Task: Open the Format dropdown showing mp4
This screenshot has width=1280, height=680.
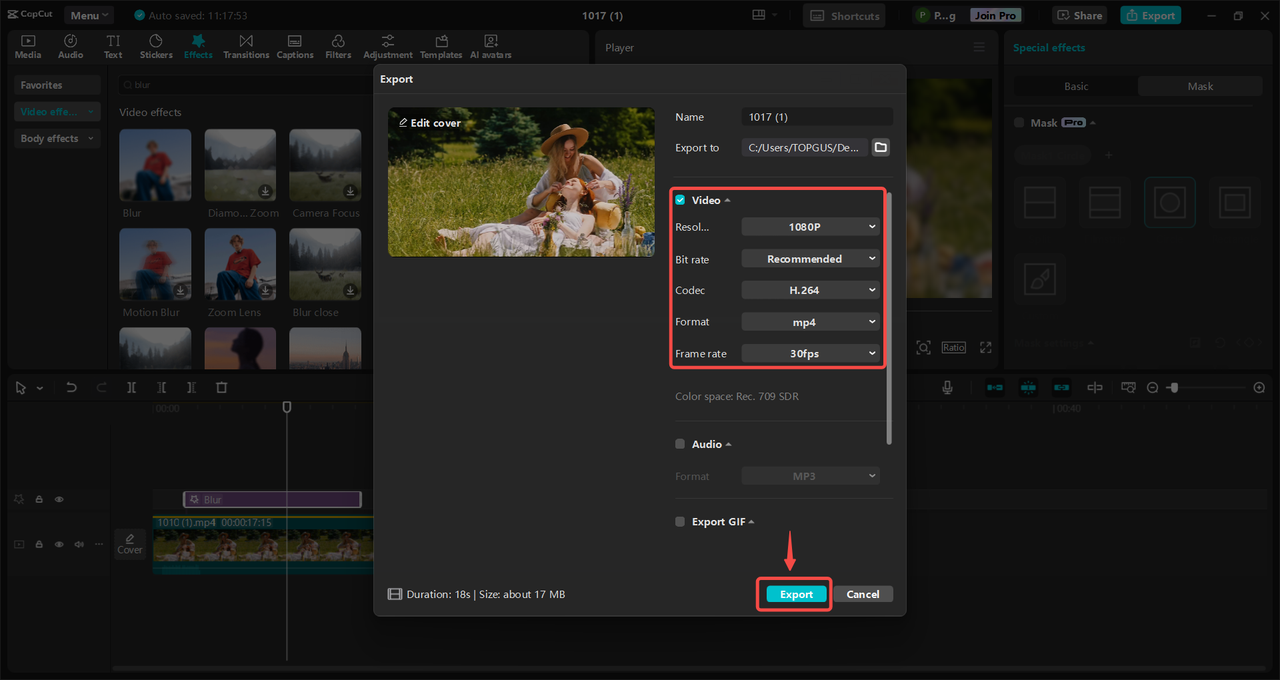Action: pyautogui.click(x=811, y=322)
